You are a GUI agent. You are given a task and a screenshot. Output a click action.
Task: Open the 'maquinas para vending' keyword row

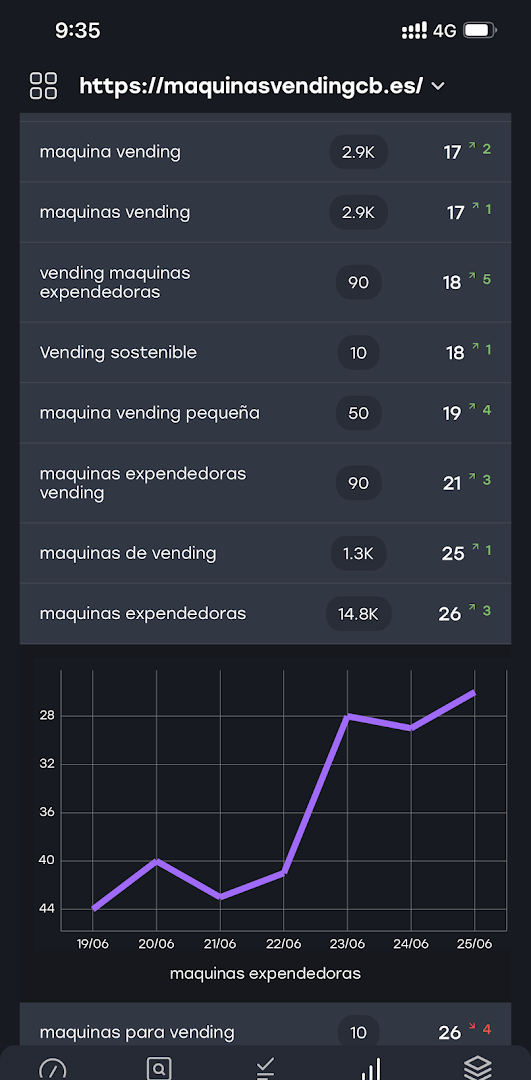click(x=265, y=1032)
